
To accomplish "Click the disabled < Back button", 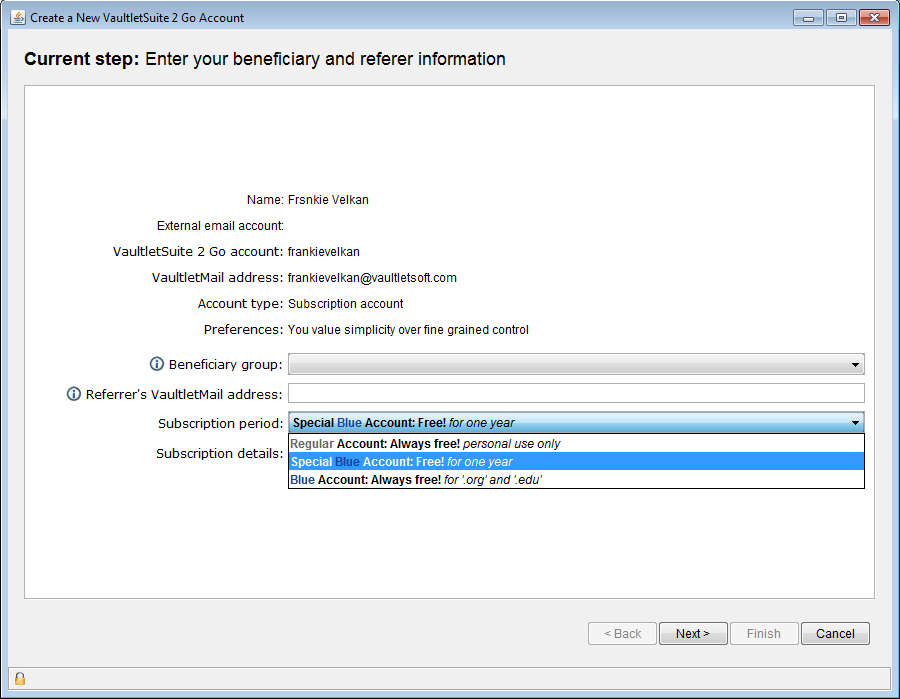I will 622,634.
